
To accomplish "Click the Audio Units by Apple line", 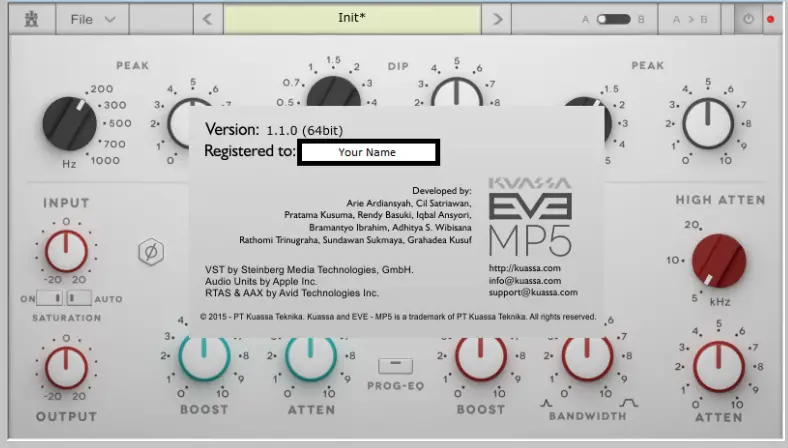I will coord(261,281).
